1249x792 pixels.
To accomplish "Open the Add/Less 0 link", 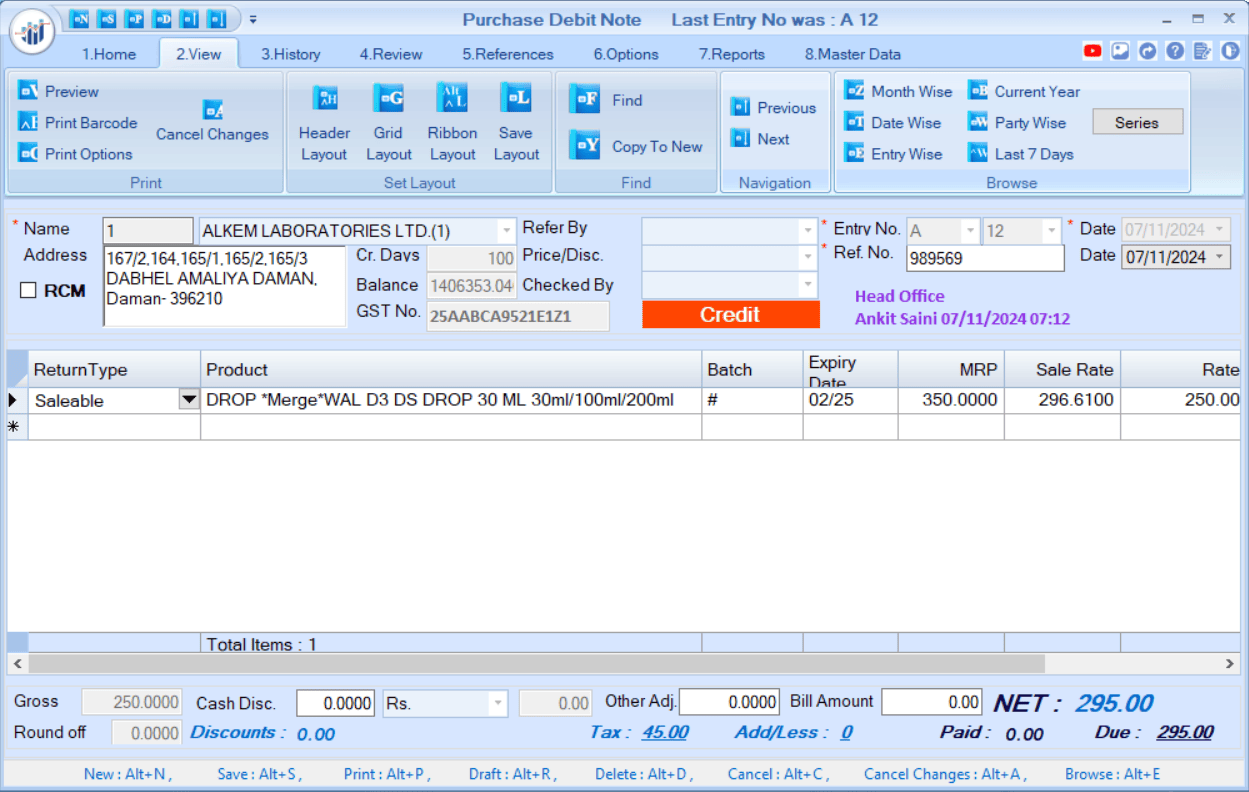I will point(846,732).
